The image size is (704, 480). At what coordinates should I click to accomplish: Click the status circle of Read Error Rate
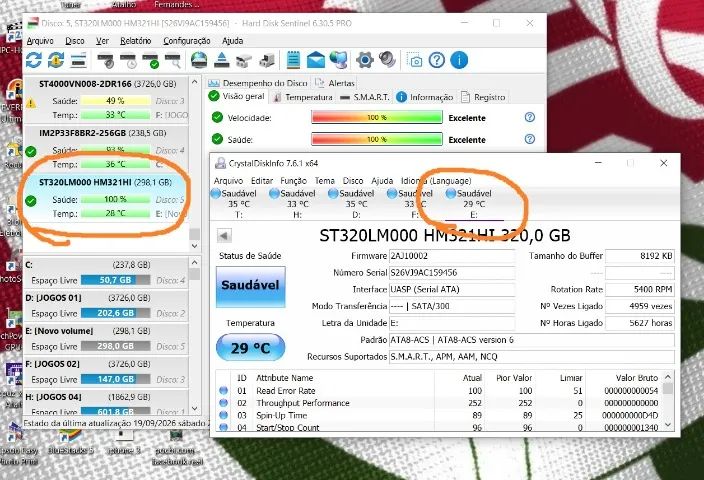[223, 391]
